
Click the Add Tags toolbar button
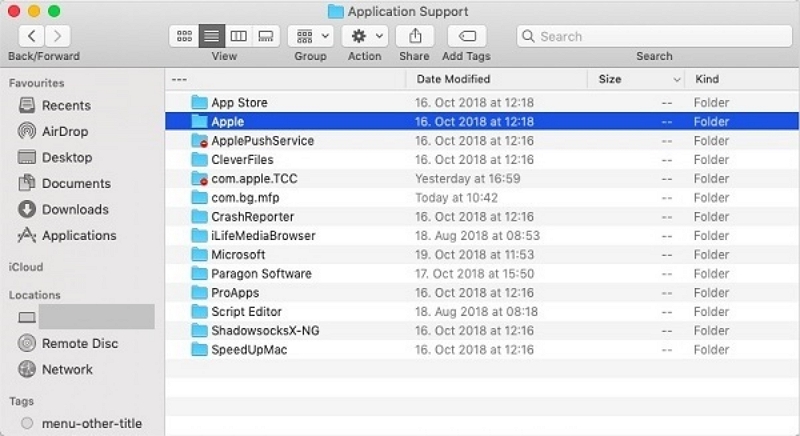(x=467, y=36)
